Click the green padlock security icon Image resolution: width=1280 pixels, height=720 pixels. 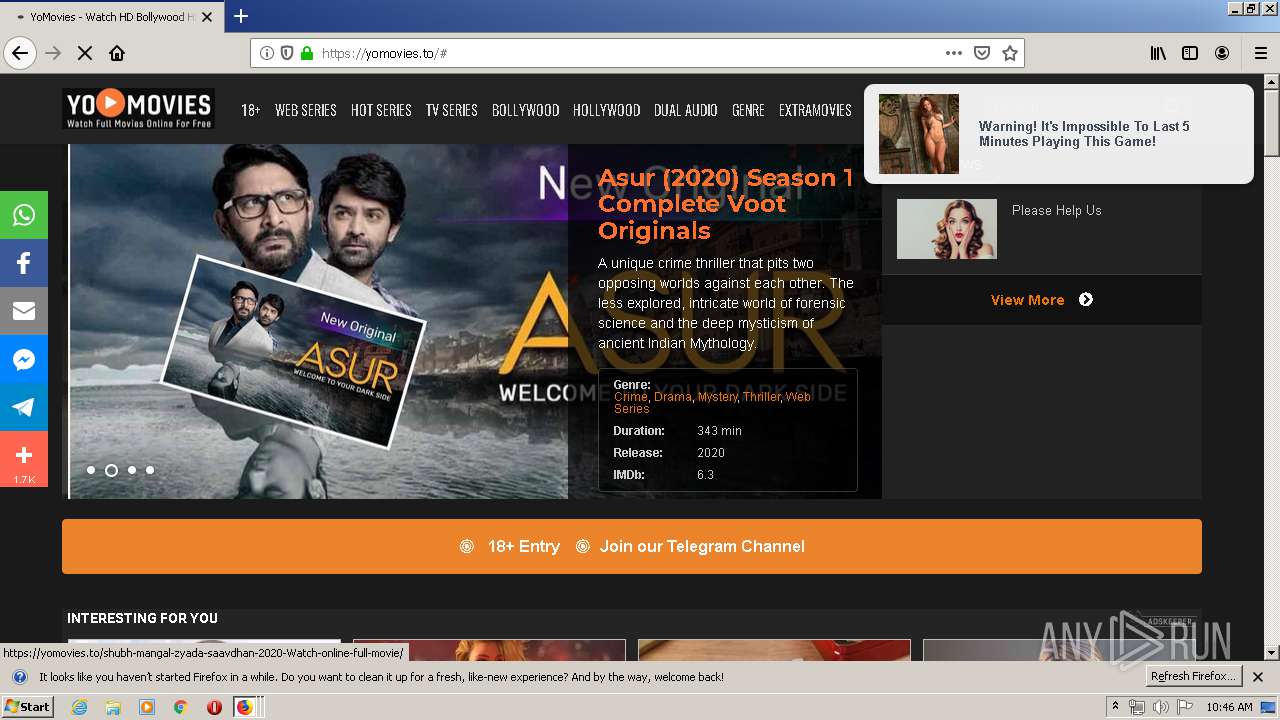[x=307, y=53]
